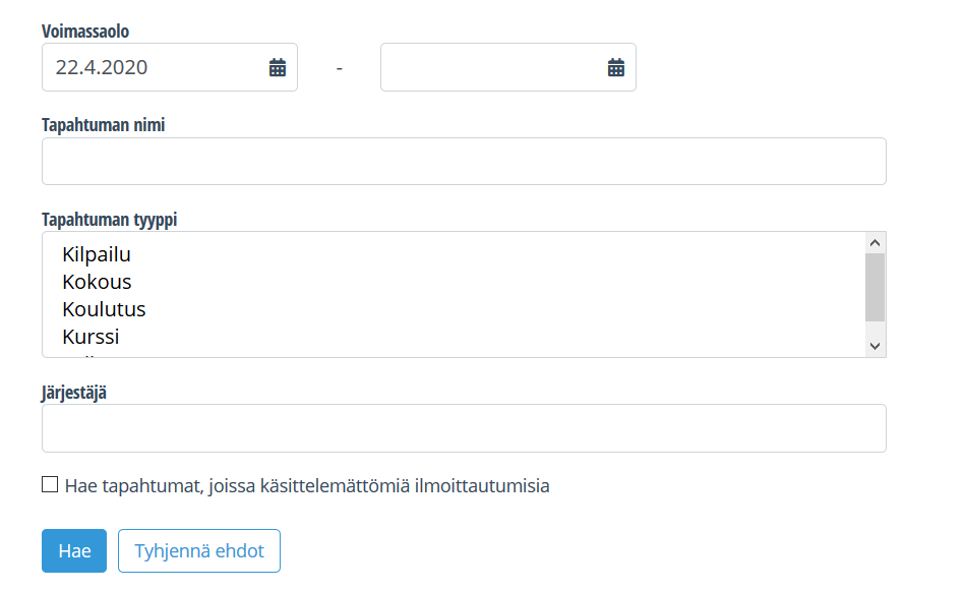Open the start date calendar picker
This screenshot has width=964, height=590.
click(x=277, y=68)
